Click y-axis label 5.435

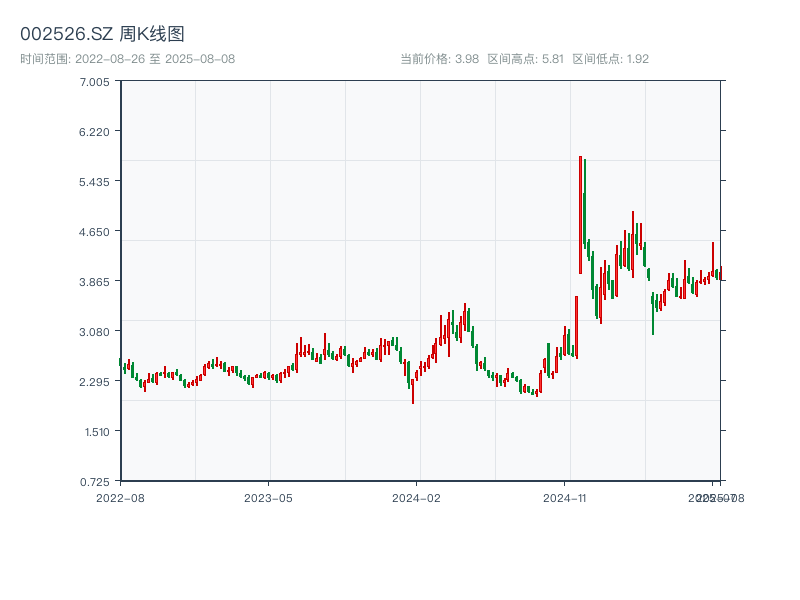pos(94,182)
